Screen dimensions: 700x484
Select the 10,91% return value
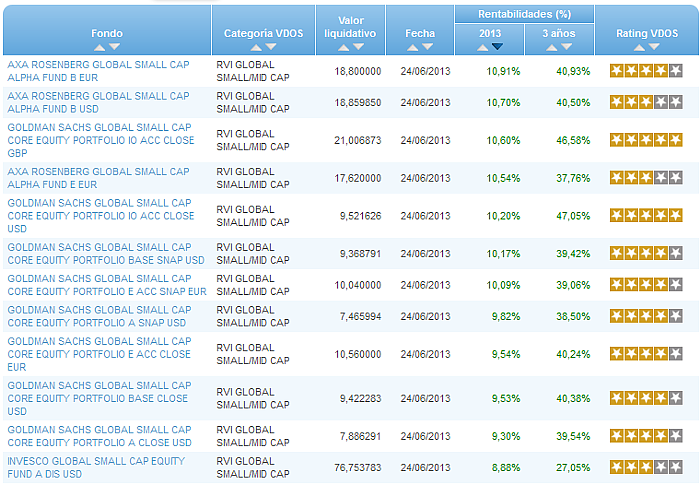click(x=503, y=71)
